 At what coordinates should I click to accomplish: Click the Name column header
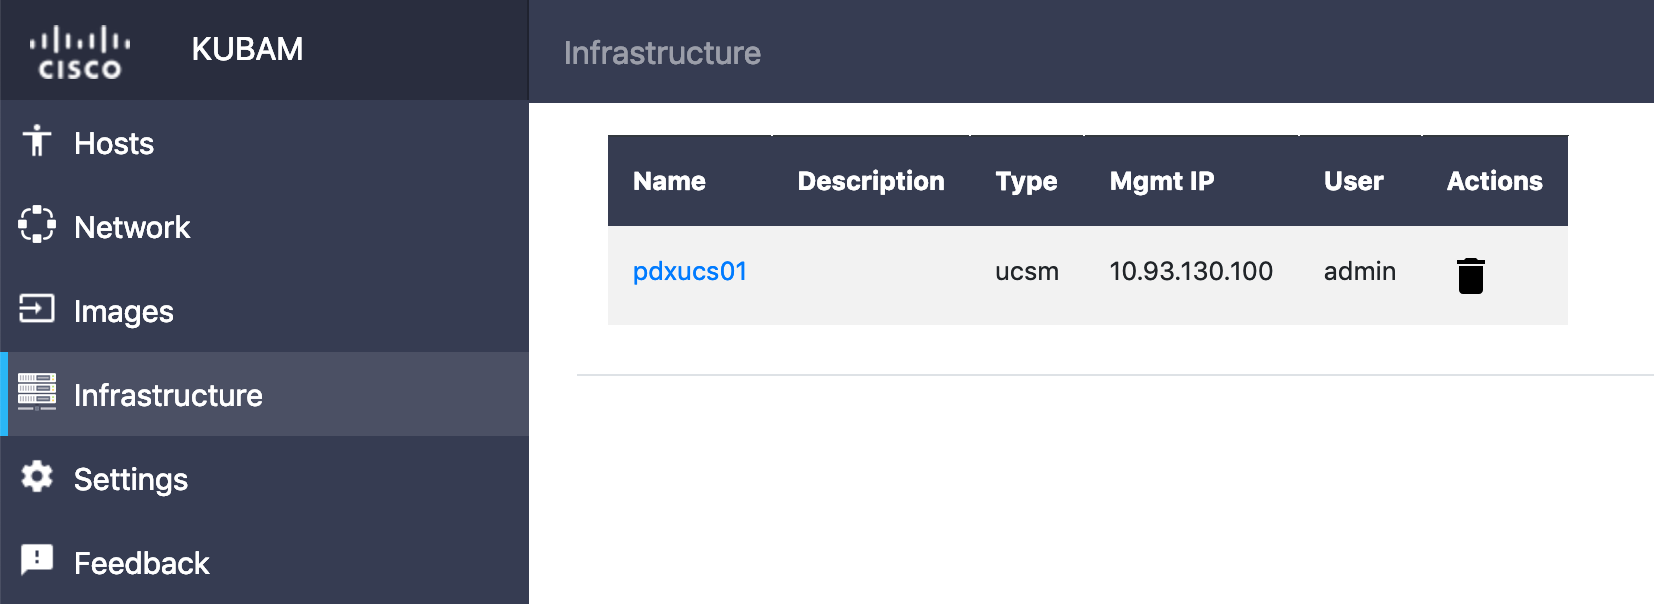pyautogui.click(x=669, y=181)
